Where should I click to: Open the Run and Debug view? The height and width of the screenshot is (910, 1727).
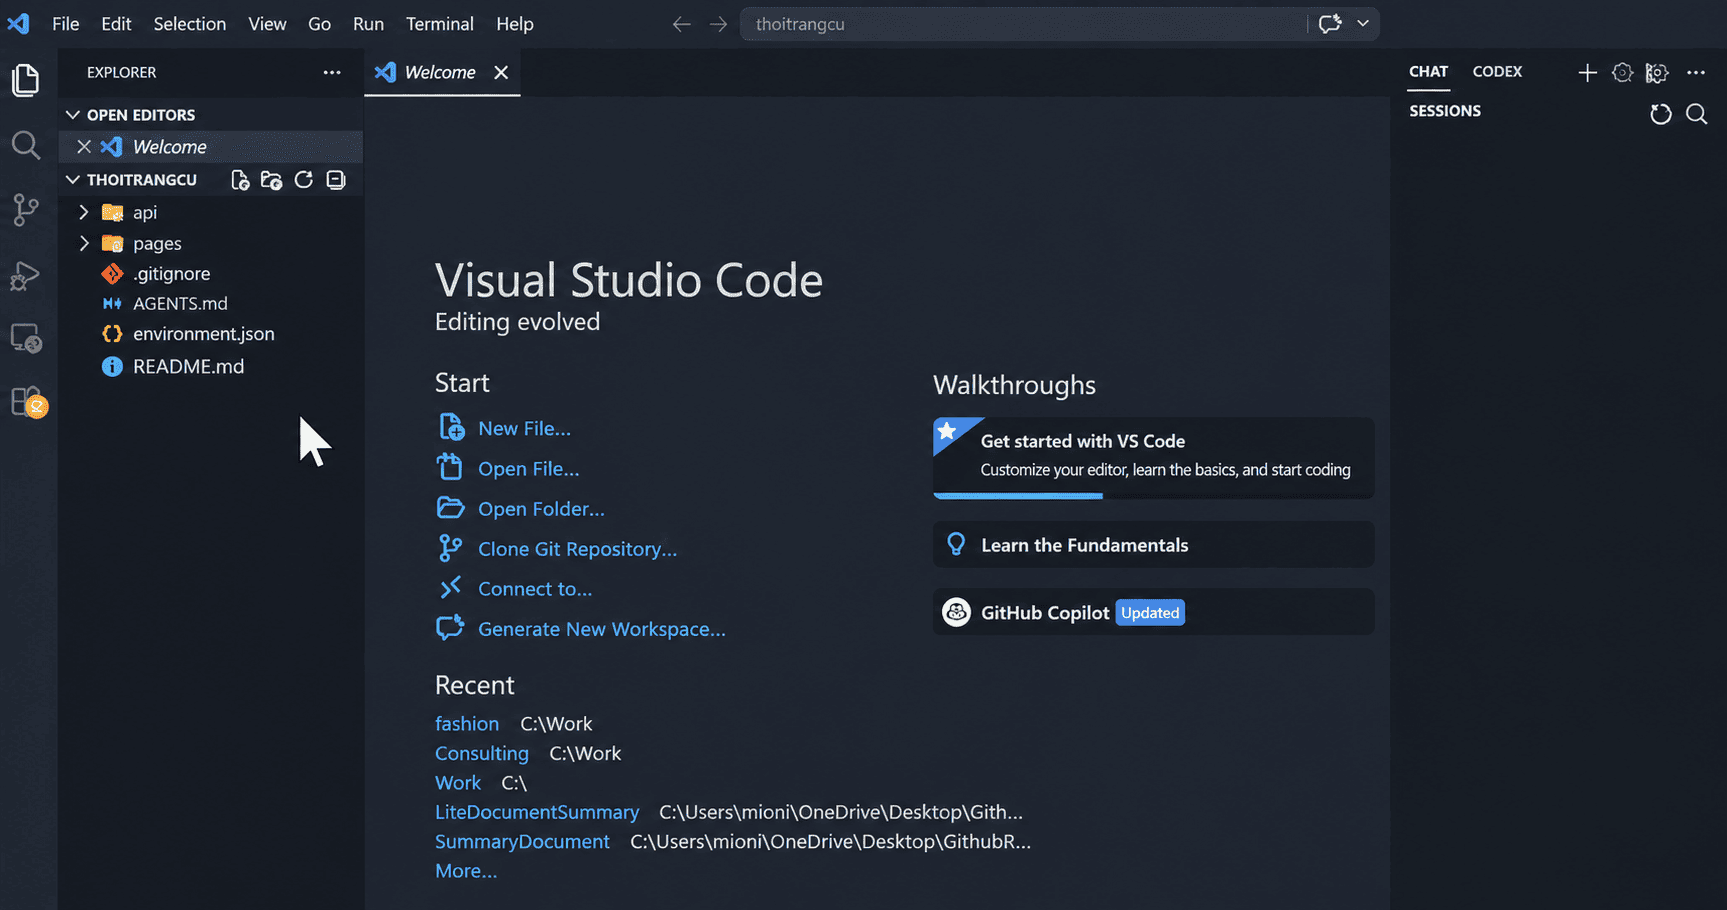pos(26,275)
